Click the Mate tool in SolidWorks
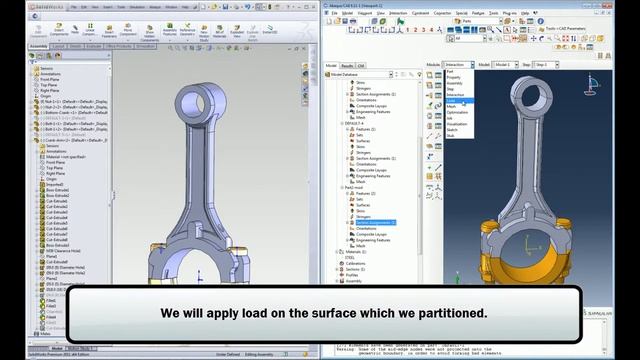 75,30
